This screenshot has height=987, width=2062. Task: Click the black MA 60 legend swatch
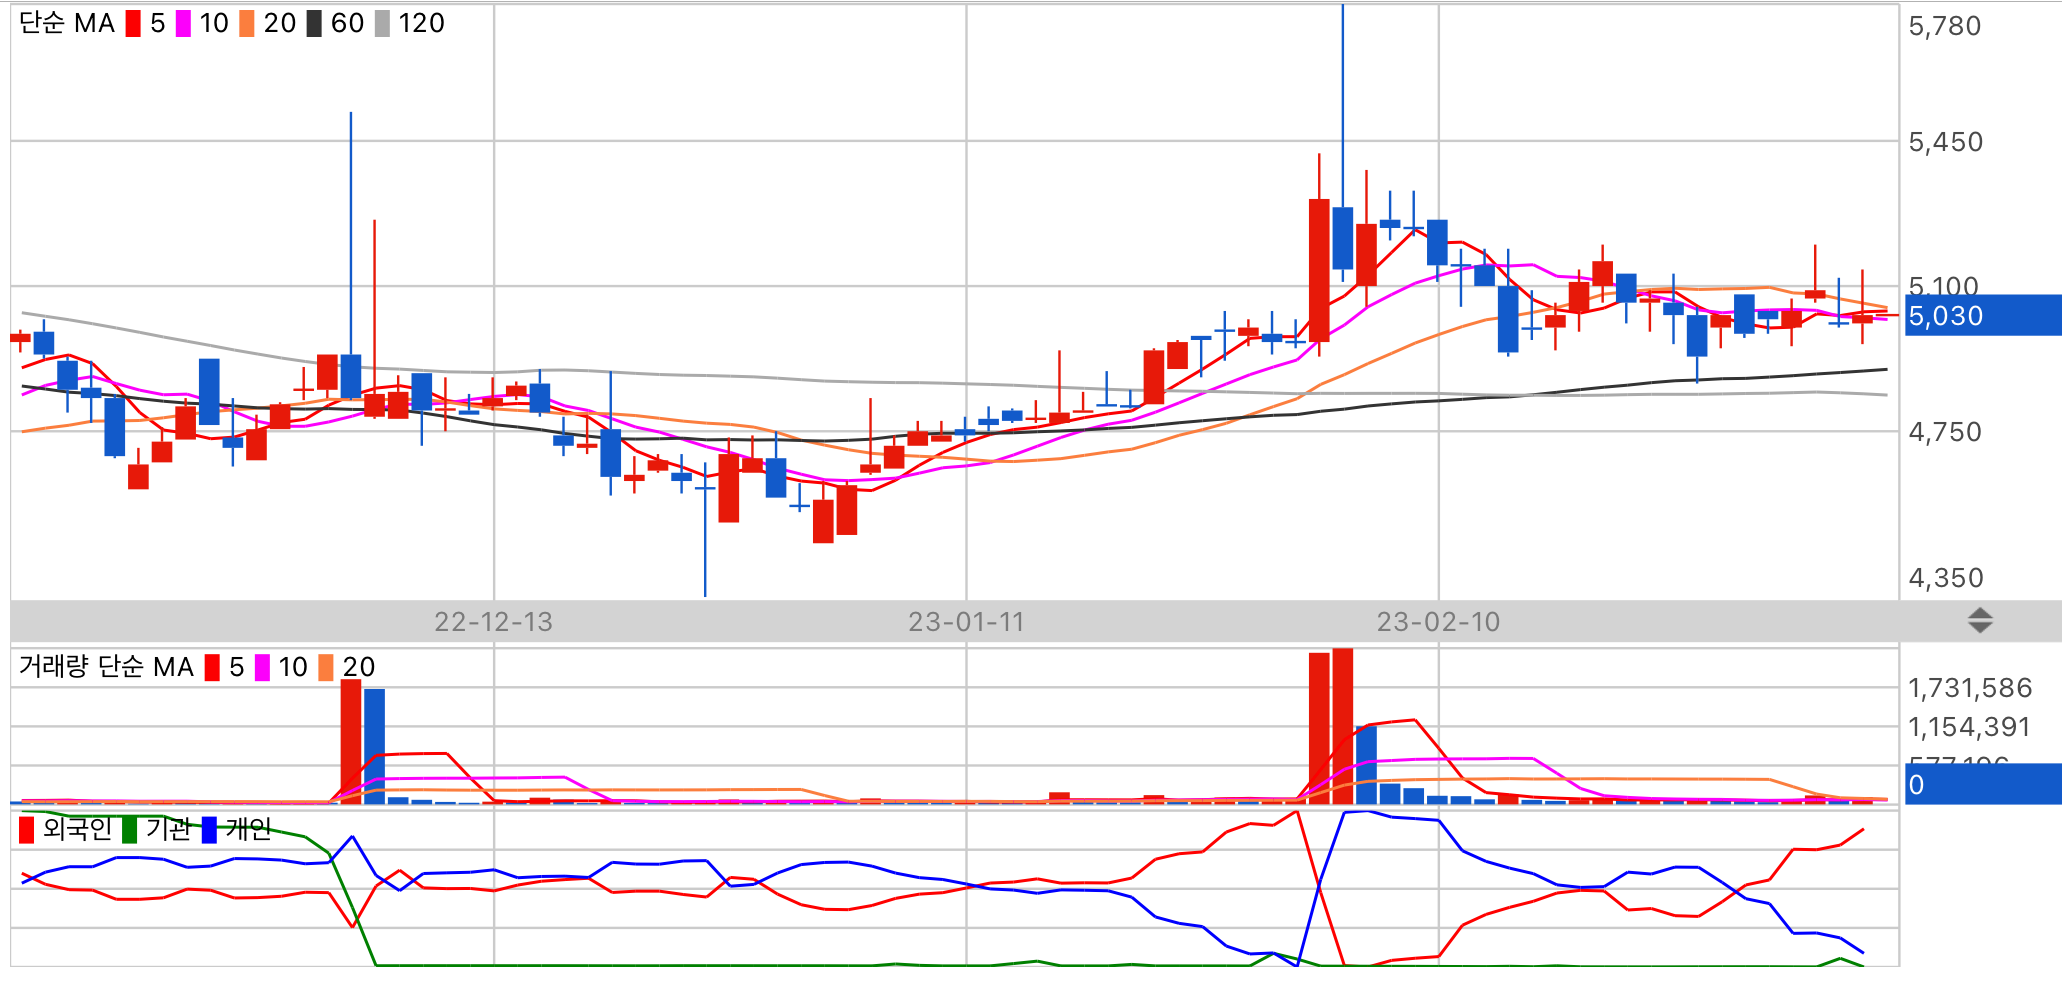tap(314, 23)
